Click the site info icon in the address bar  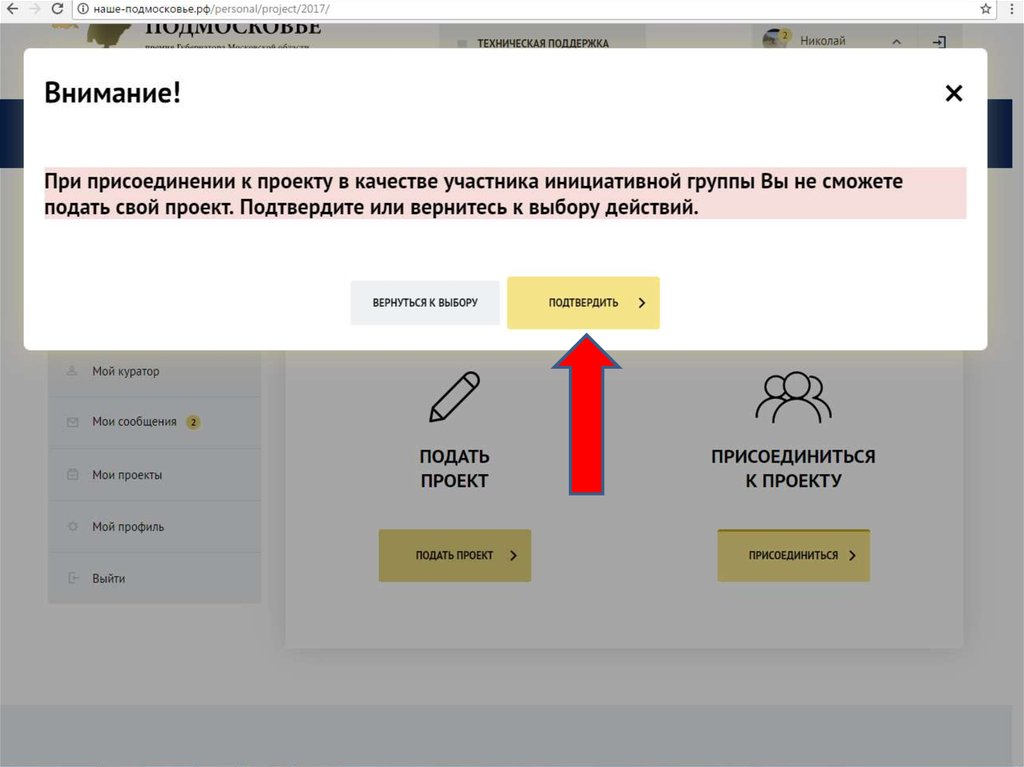(83, 9)
